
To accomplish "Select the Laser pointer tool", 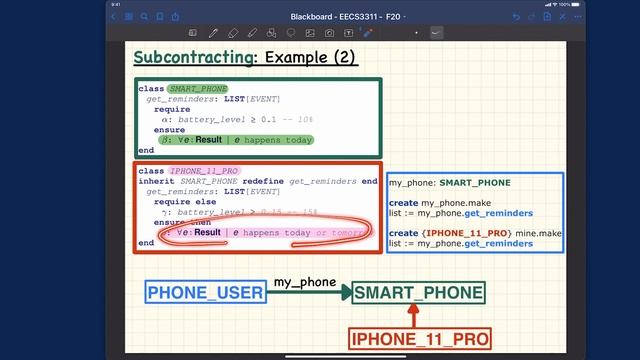I will point(367,33).
